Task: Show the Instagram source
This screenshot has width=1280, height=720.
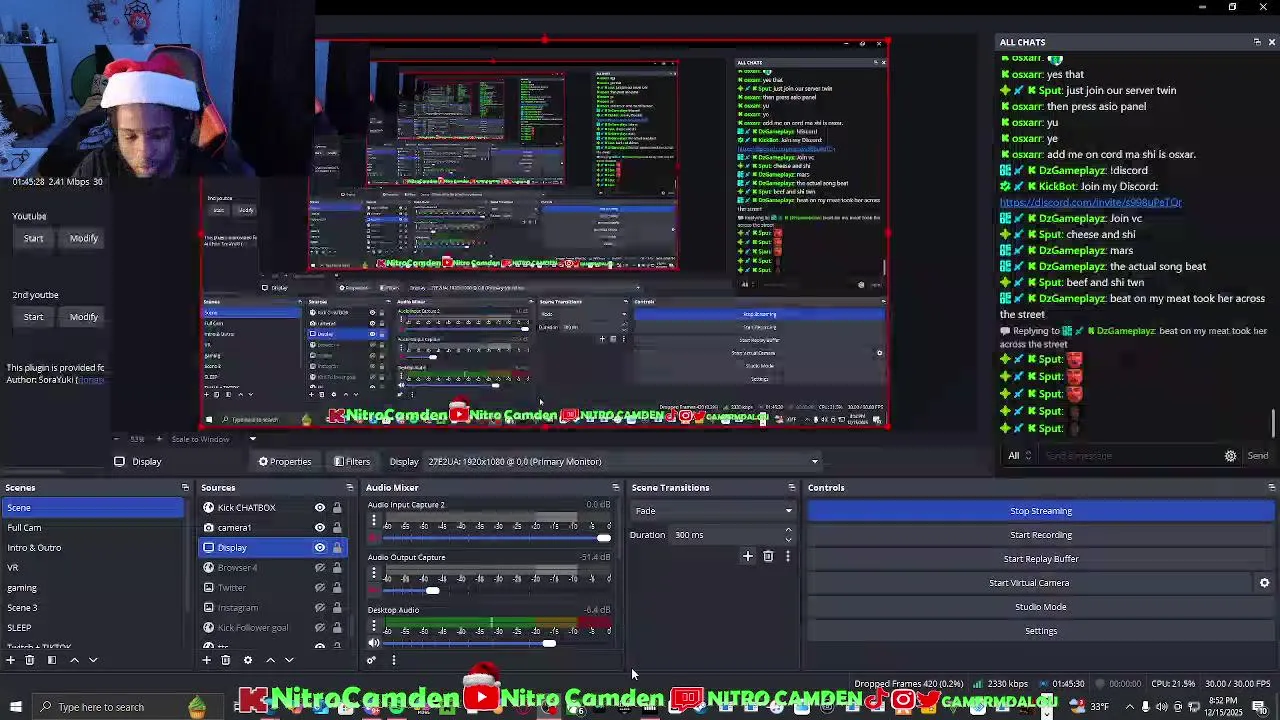Action: [x=320, y=608]
